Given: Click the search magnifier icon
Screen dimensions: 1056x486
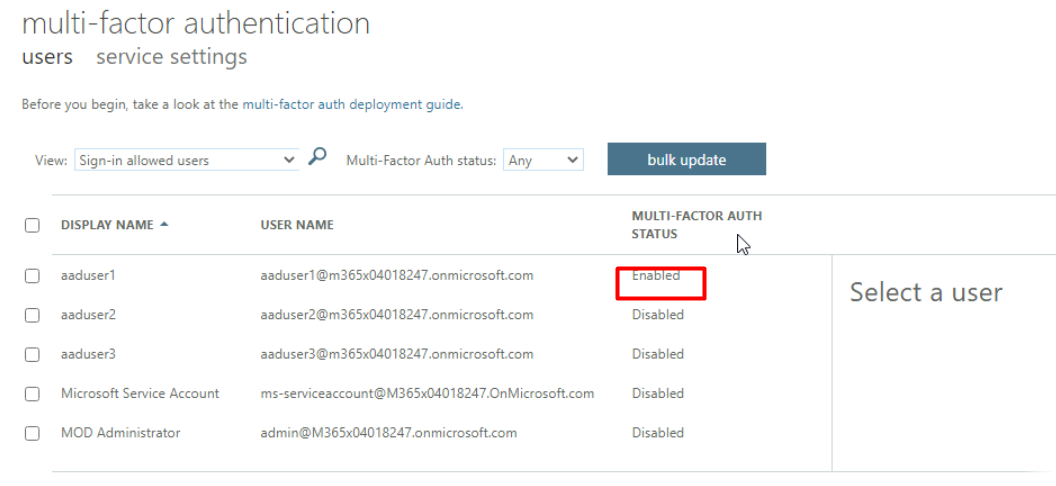Looking at the screenshot, I should click(317, 157).
